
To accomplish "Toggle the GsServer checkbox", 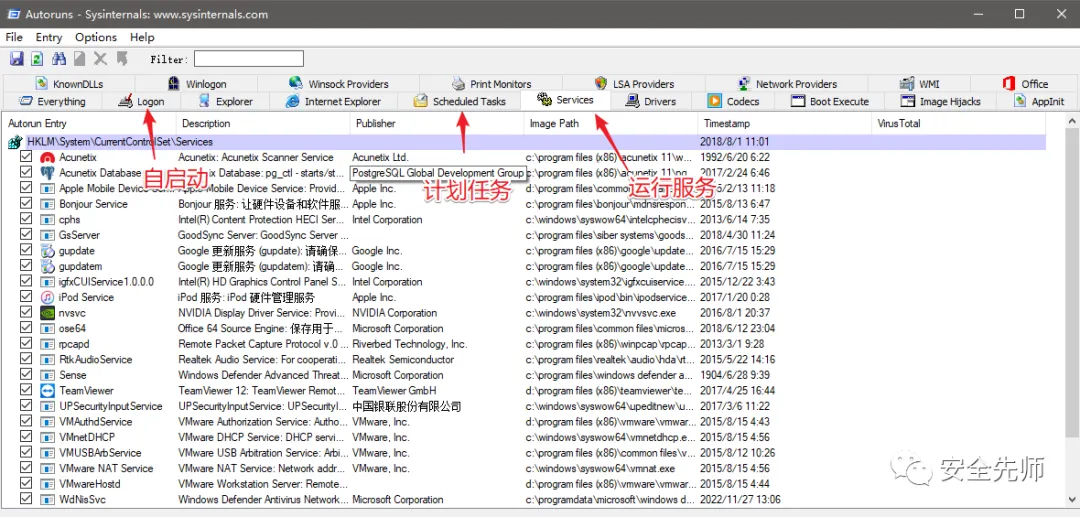I will click(26, 235).
